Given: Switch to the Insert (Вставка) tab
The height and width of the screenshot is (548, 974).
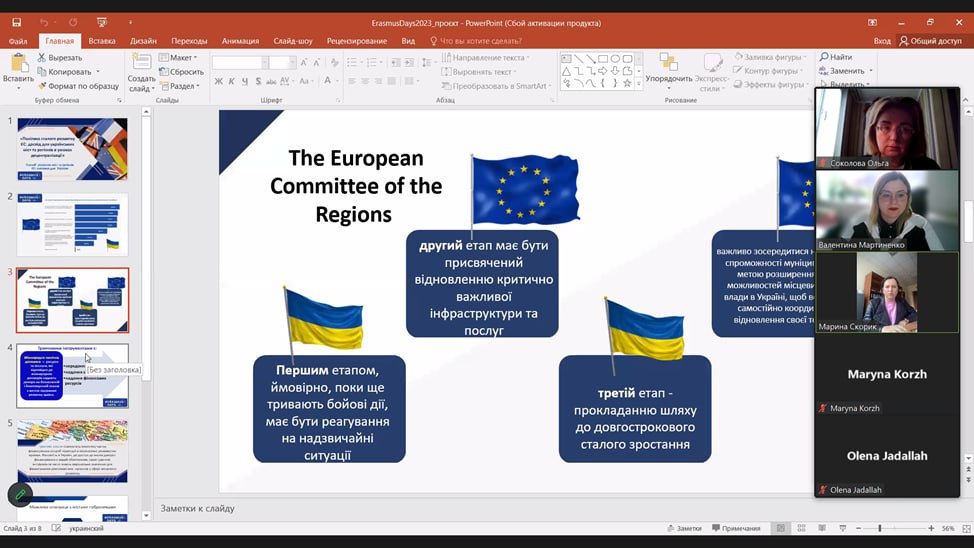Looking at the screenshot, I should [102, 41].
